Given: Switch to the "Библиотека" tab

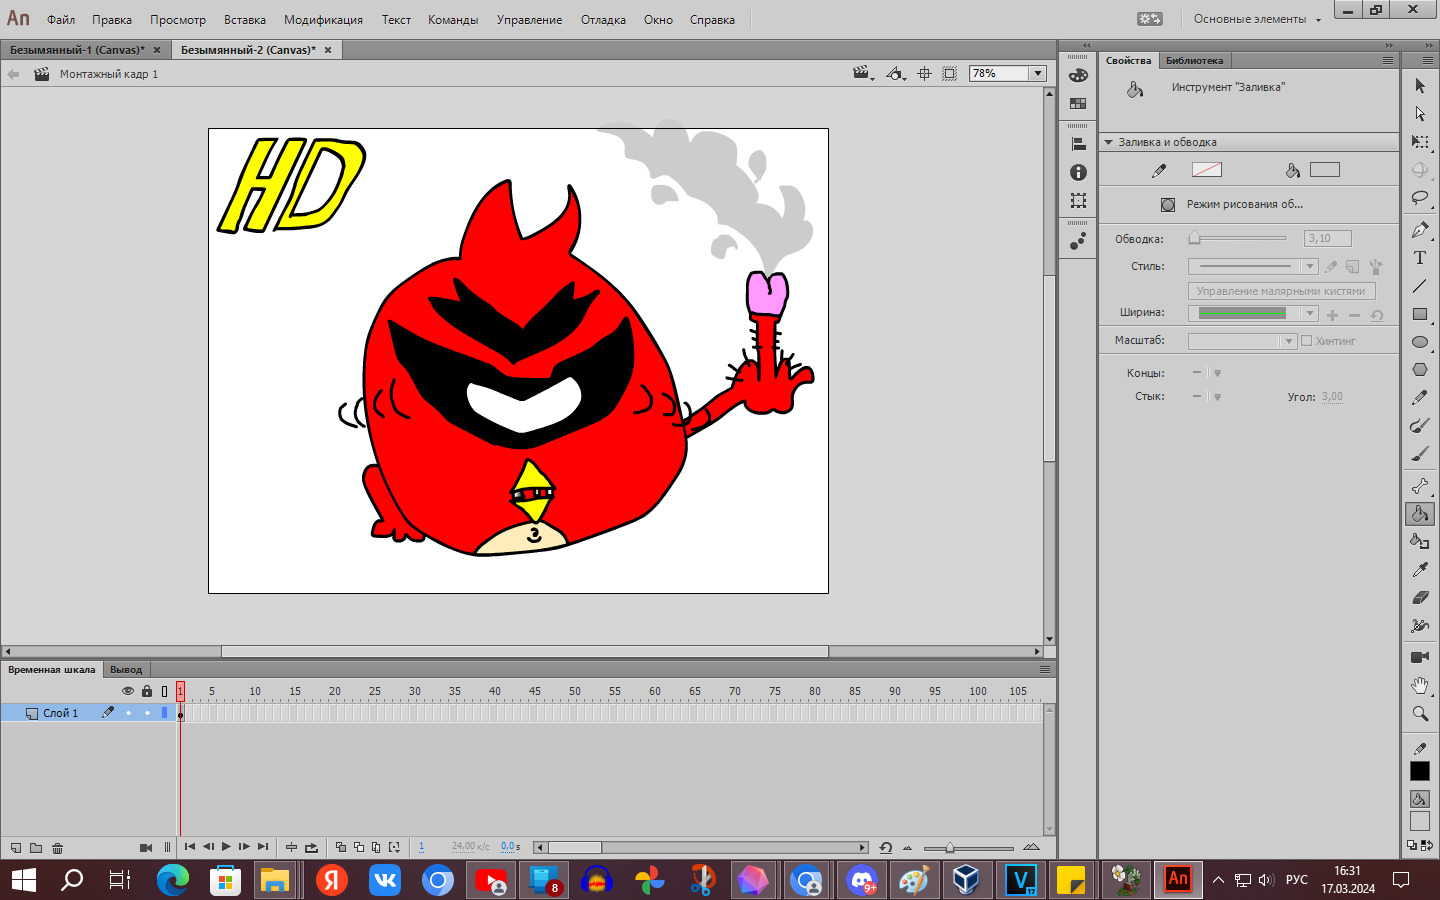Looking at the screenshot, I should (x=1194, y=61).
